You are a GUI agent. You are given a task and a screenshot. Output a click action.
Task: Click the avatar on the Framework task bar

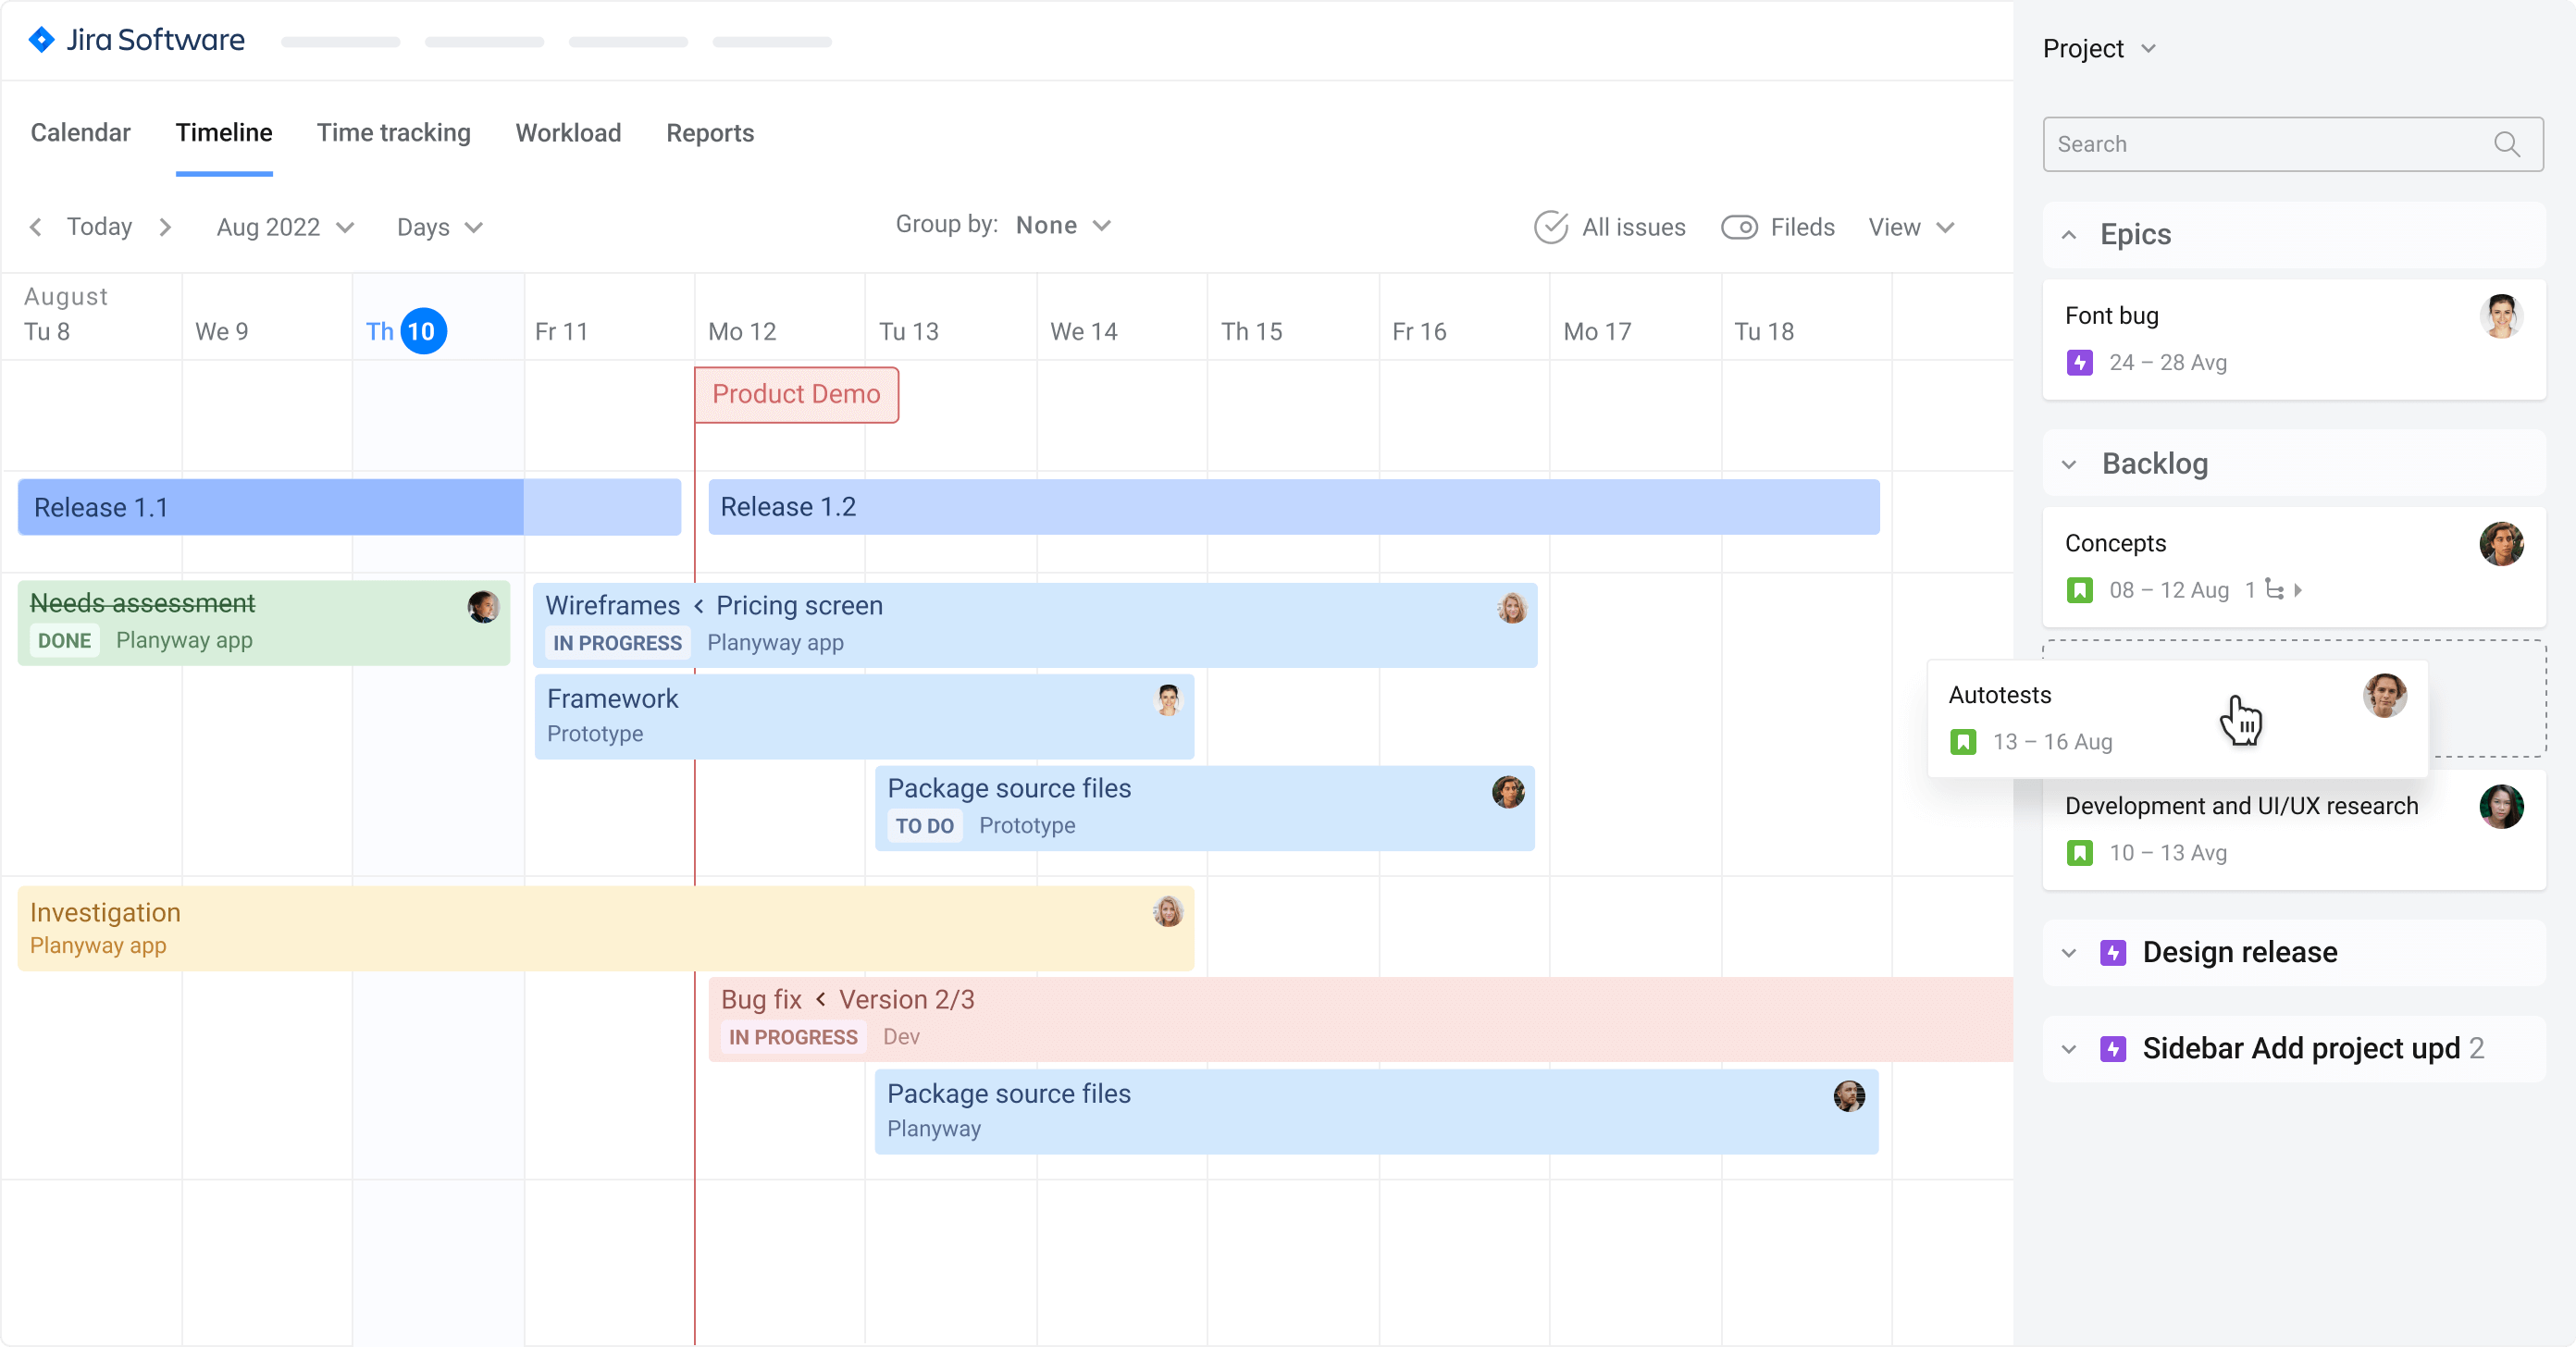(1168, 701)
